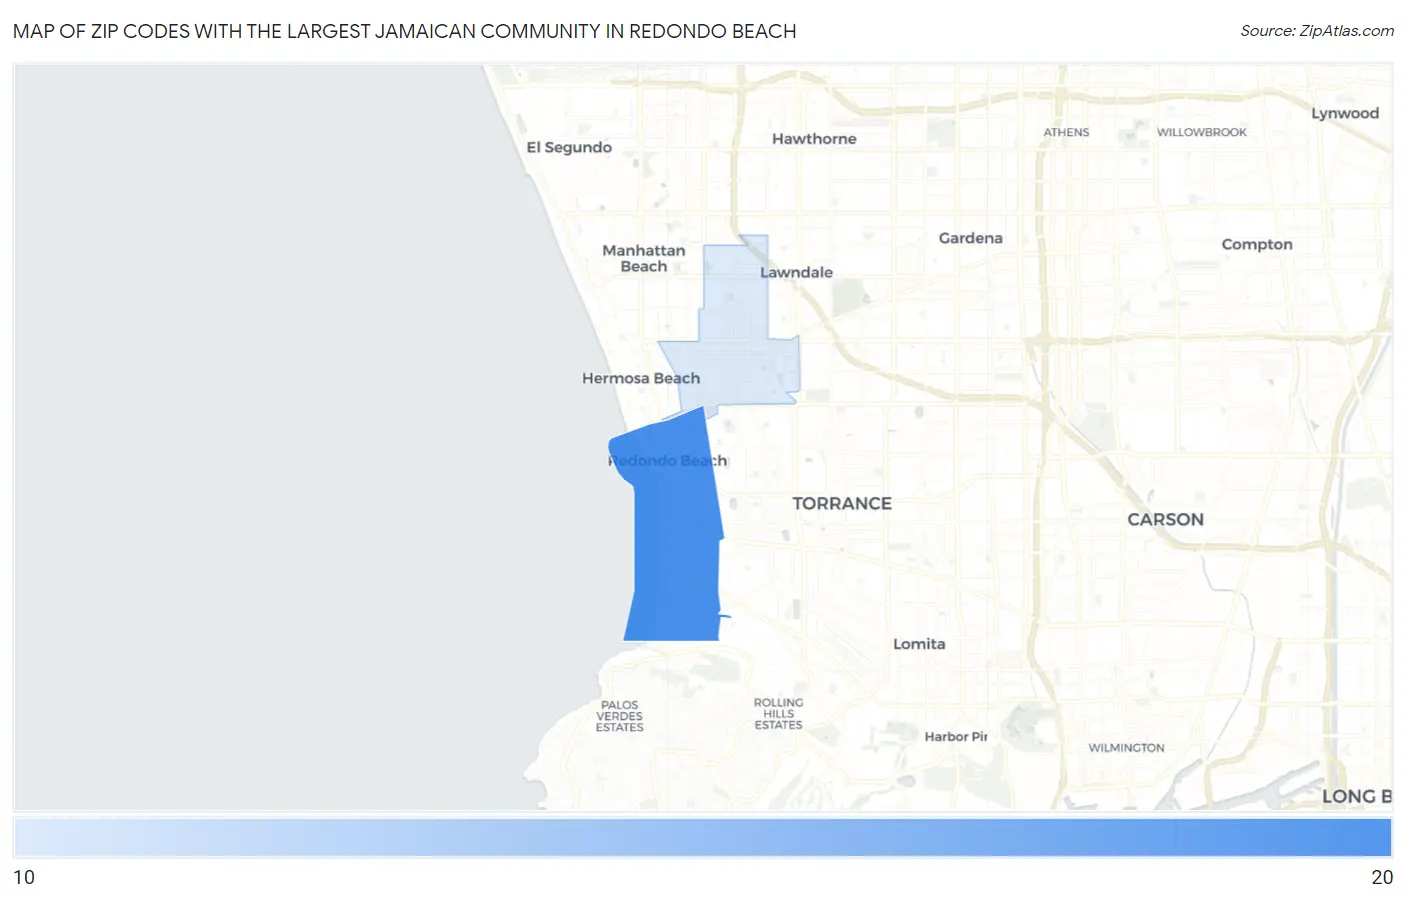
Task: Click the 'El Segundo' map label
Action: (569, 147)
